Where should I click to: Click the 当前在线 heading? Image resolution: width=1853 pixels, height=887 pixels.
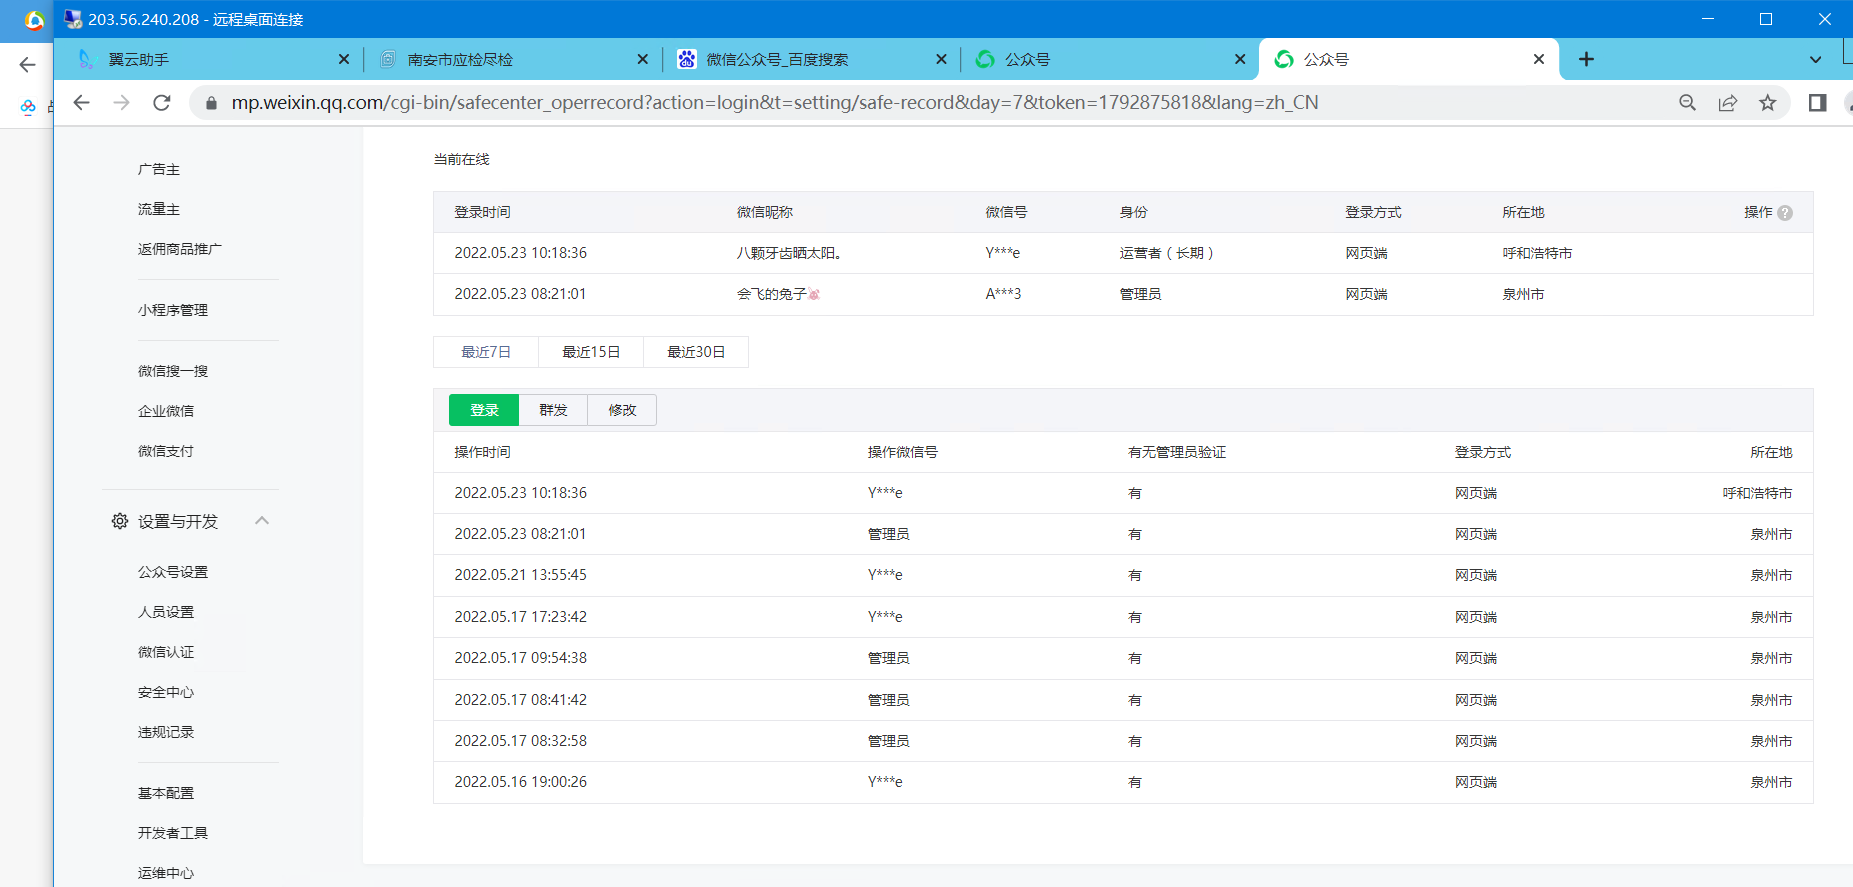click(x=462, y=159)
